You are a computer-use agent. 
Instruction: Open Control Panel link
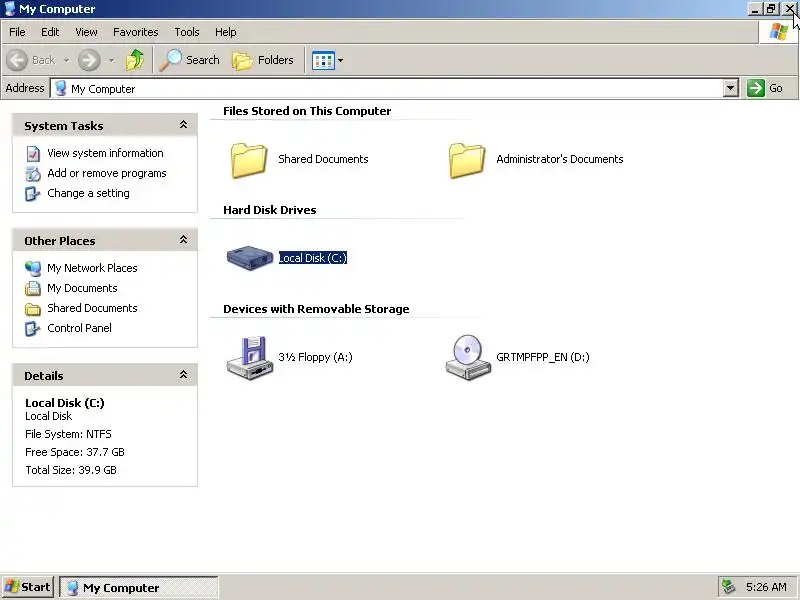[79, 328]
